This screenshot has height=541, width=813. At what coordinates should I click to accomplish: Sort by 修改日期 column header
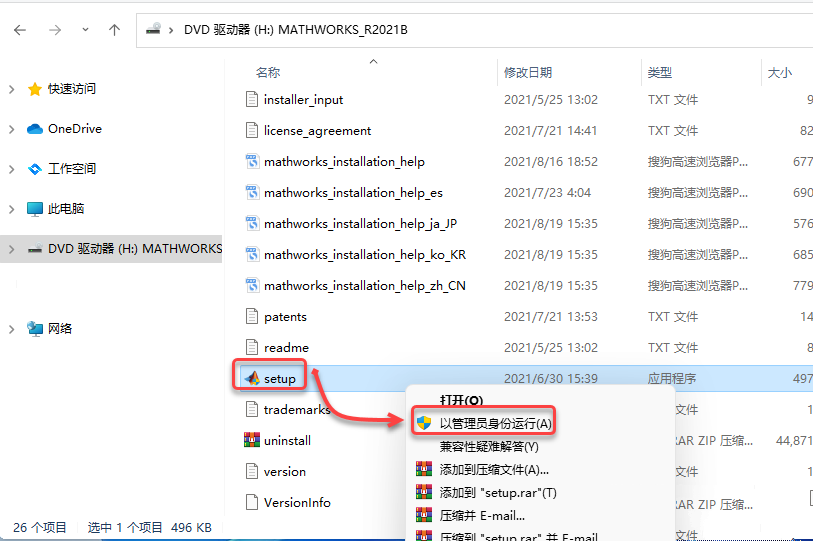tap(528, 73)
